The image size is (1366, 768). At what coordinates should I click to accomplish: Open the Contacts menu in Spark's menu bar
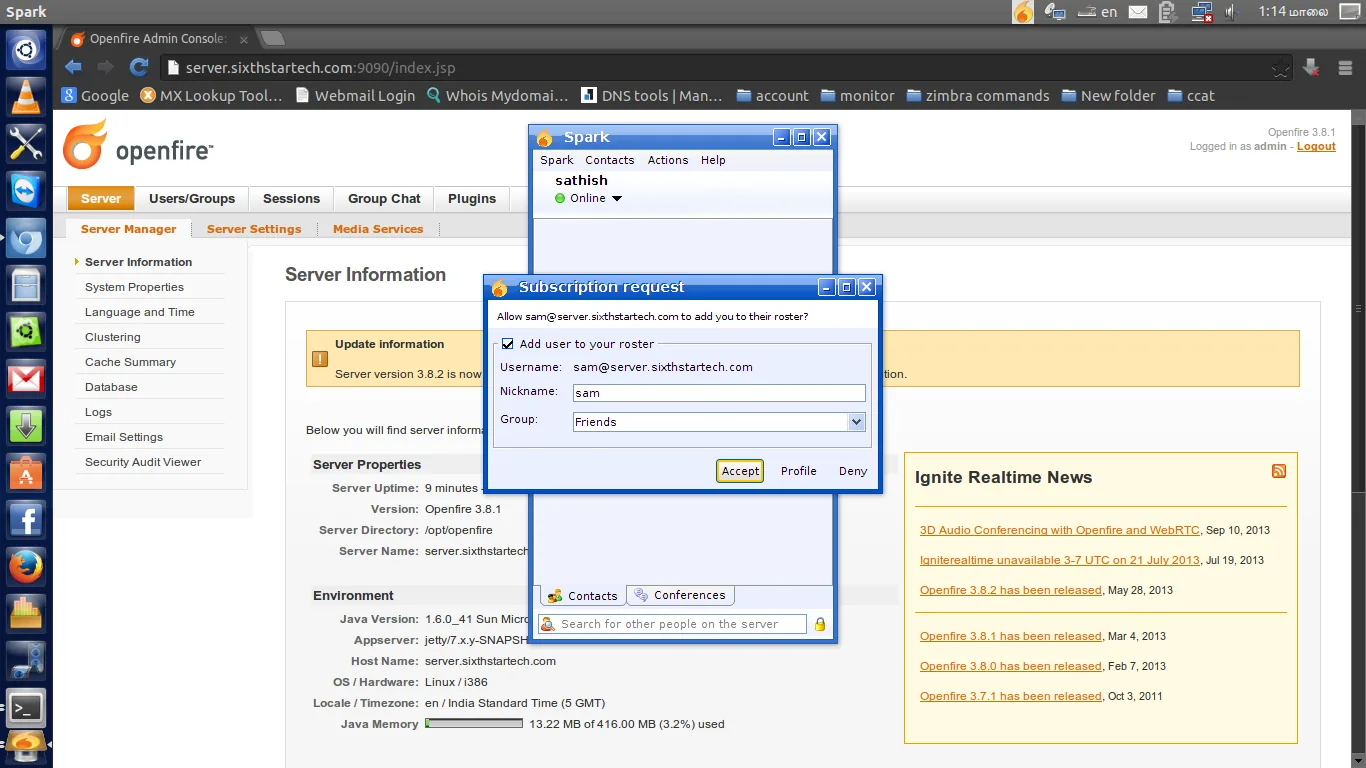point(610,160)
